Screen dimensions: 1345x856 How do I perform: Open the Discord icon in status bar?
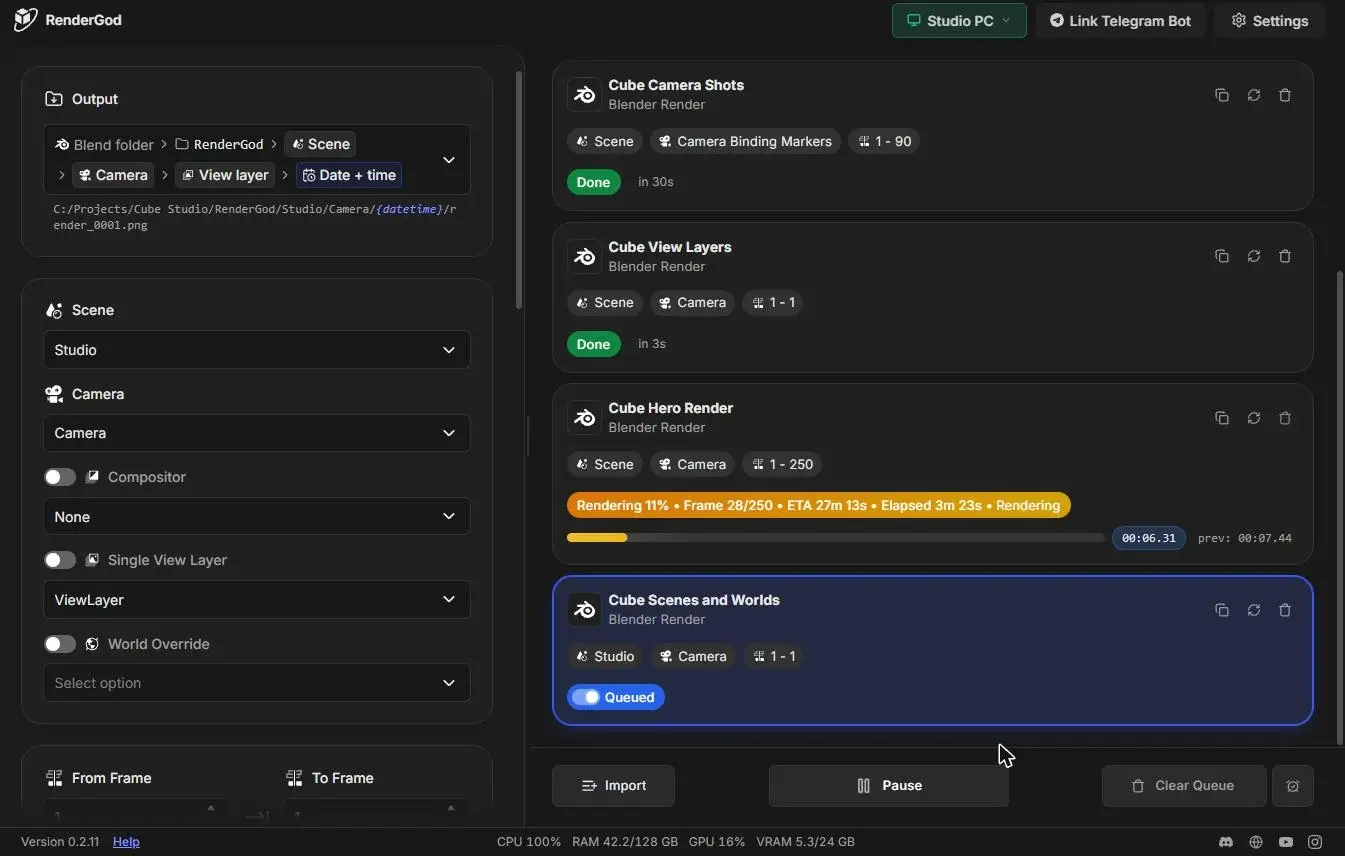[x=1226, y=842]
